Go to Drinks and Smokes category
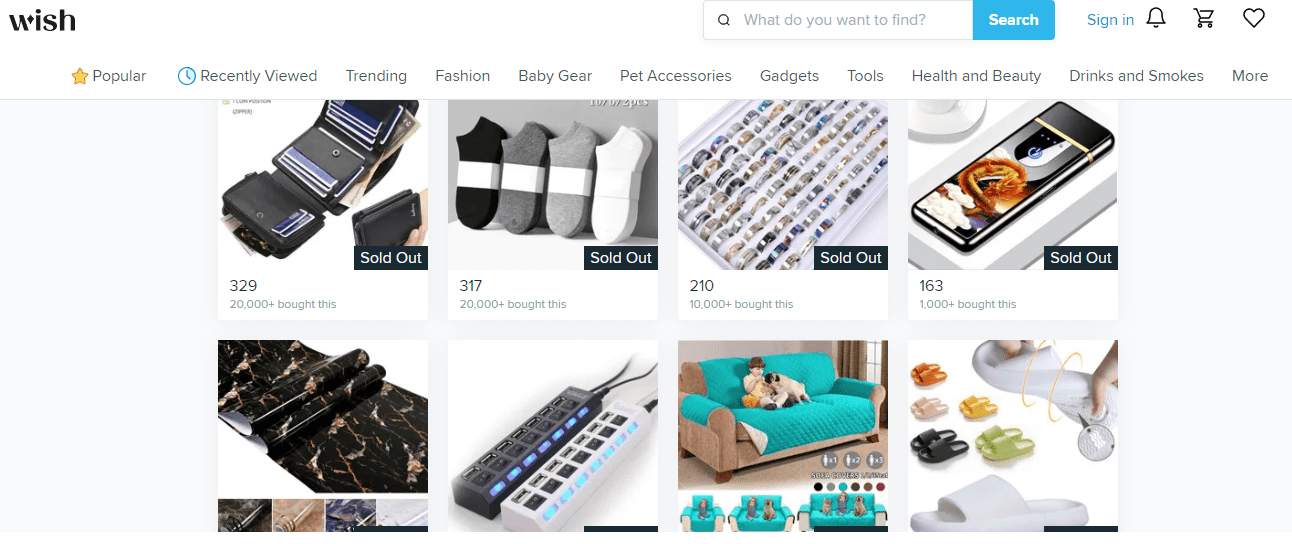This screenshot has width=1292, height=544. pyautogui.click(x=1136, y=76)
